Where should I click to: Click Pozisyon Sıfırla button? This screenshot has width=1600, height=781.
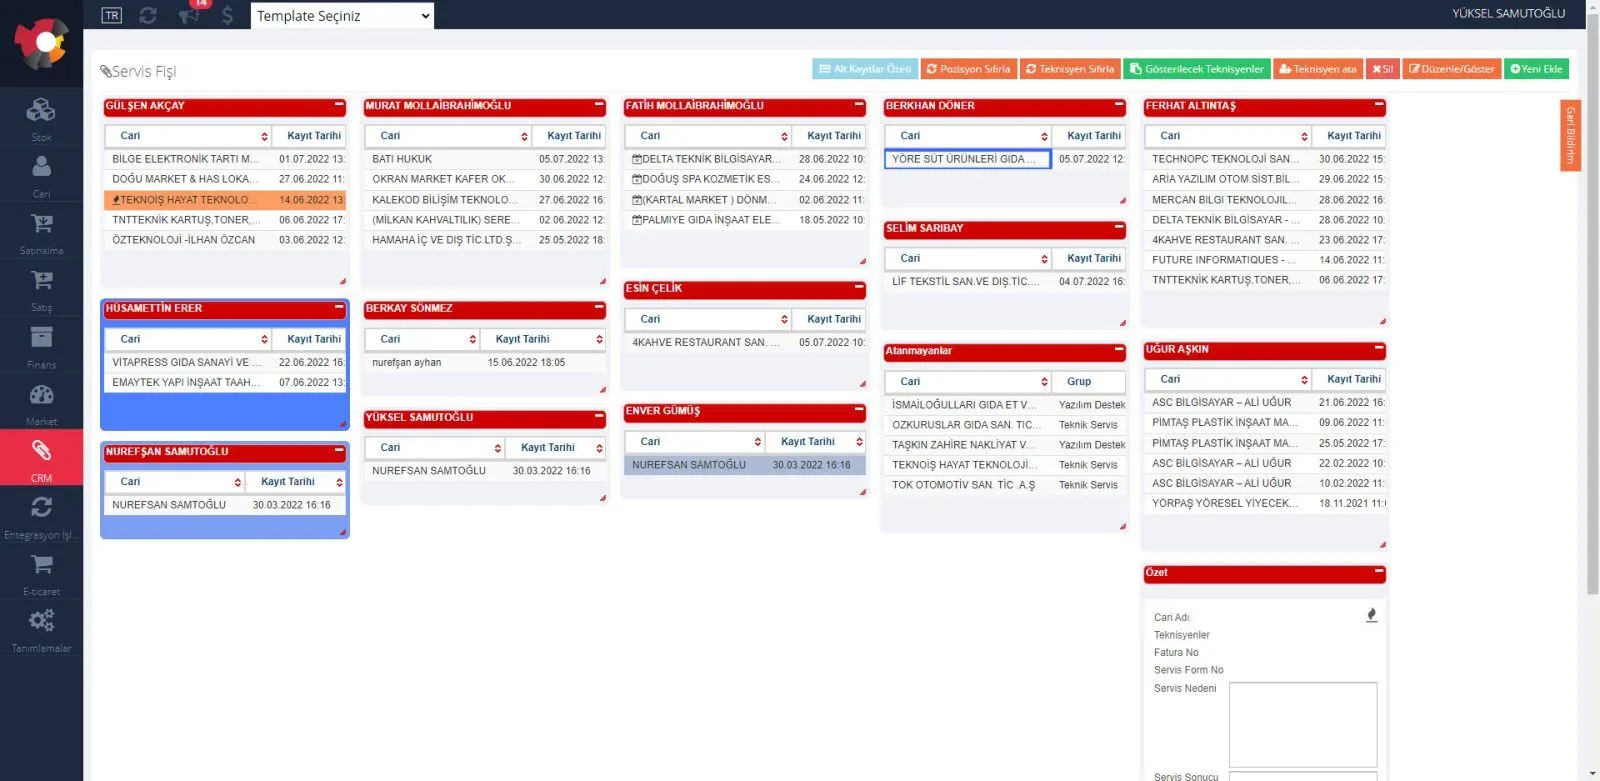tap(968, 69)
